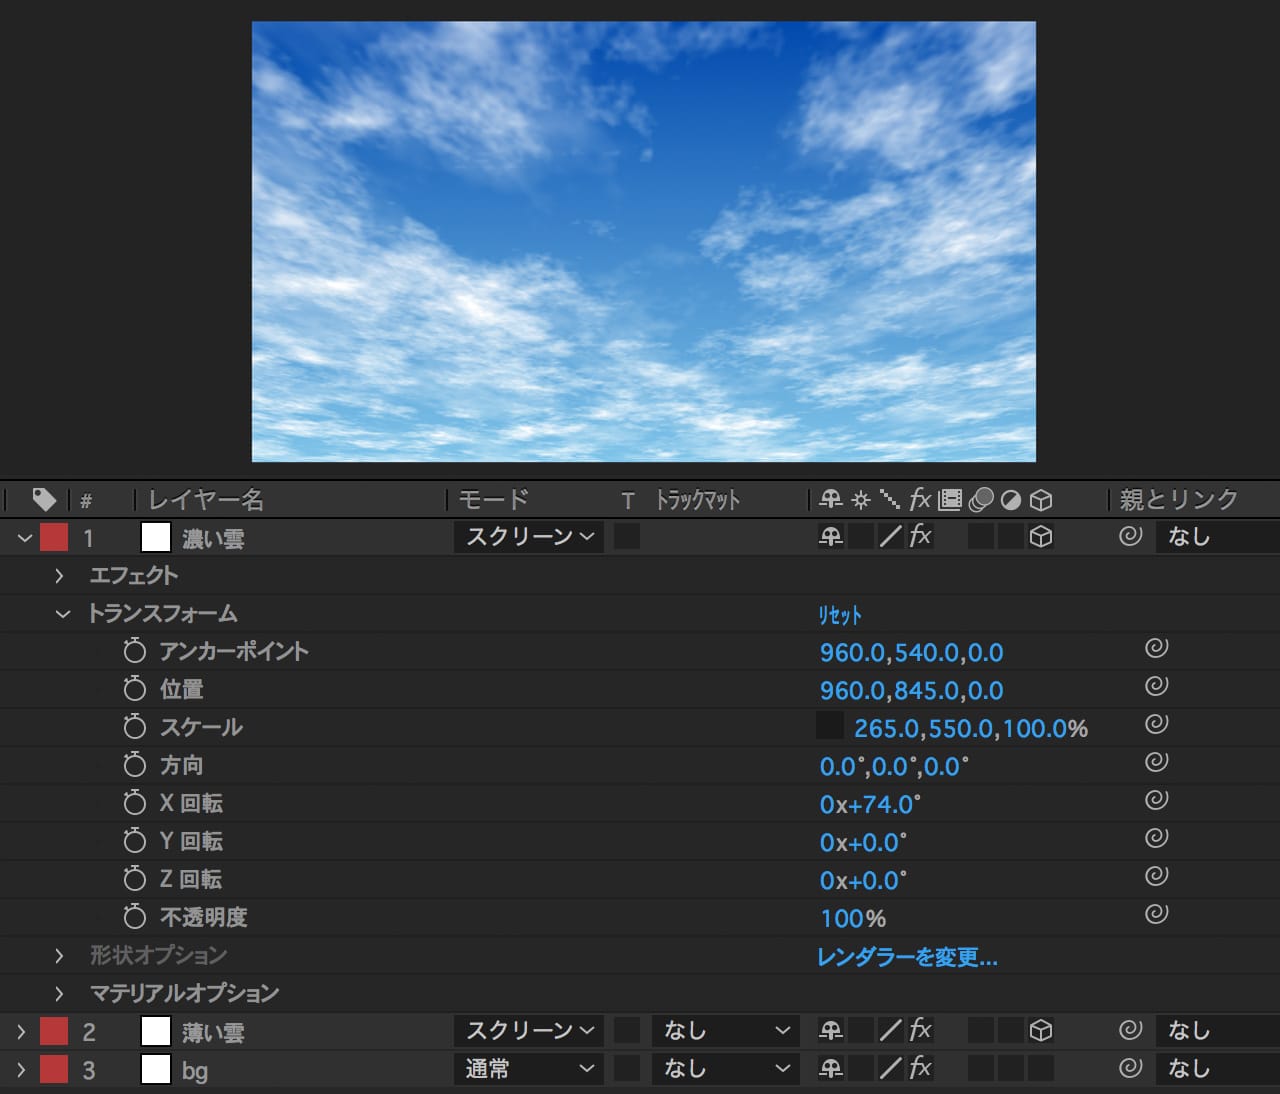Click the スケール stopwatch icon
Screen dimensions: 1280x1094
click(x=134, y=728)
